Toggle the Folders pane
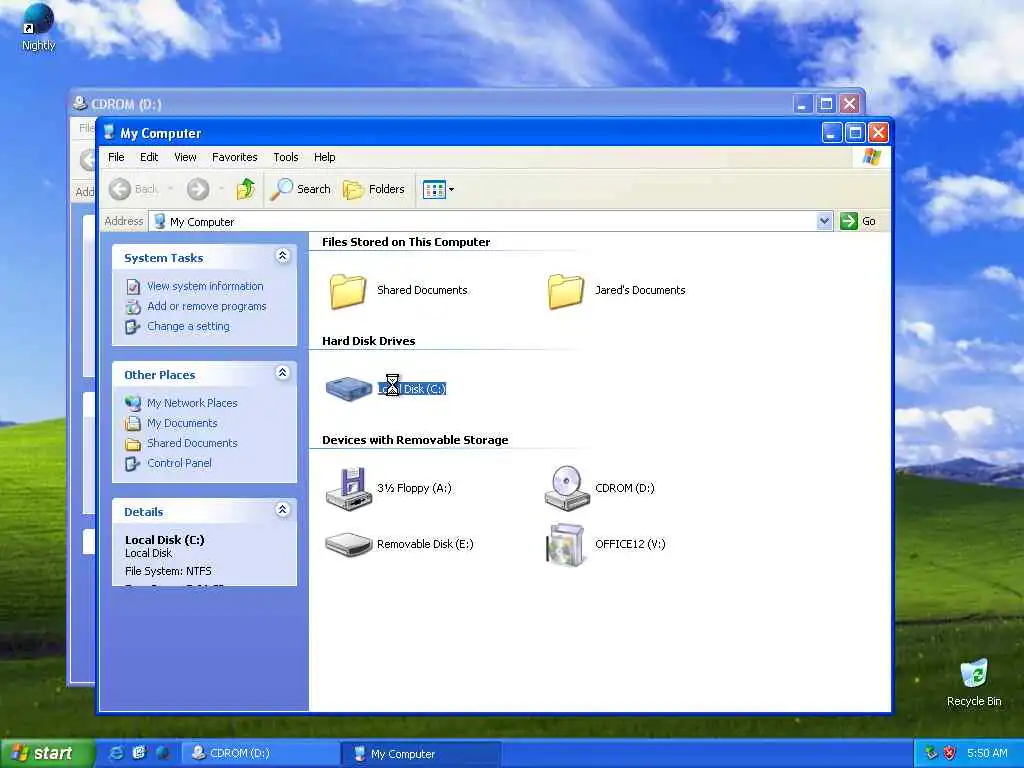 click(374, 189)
